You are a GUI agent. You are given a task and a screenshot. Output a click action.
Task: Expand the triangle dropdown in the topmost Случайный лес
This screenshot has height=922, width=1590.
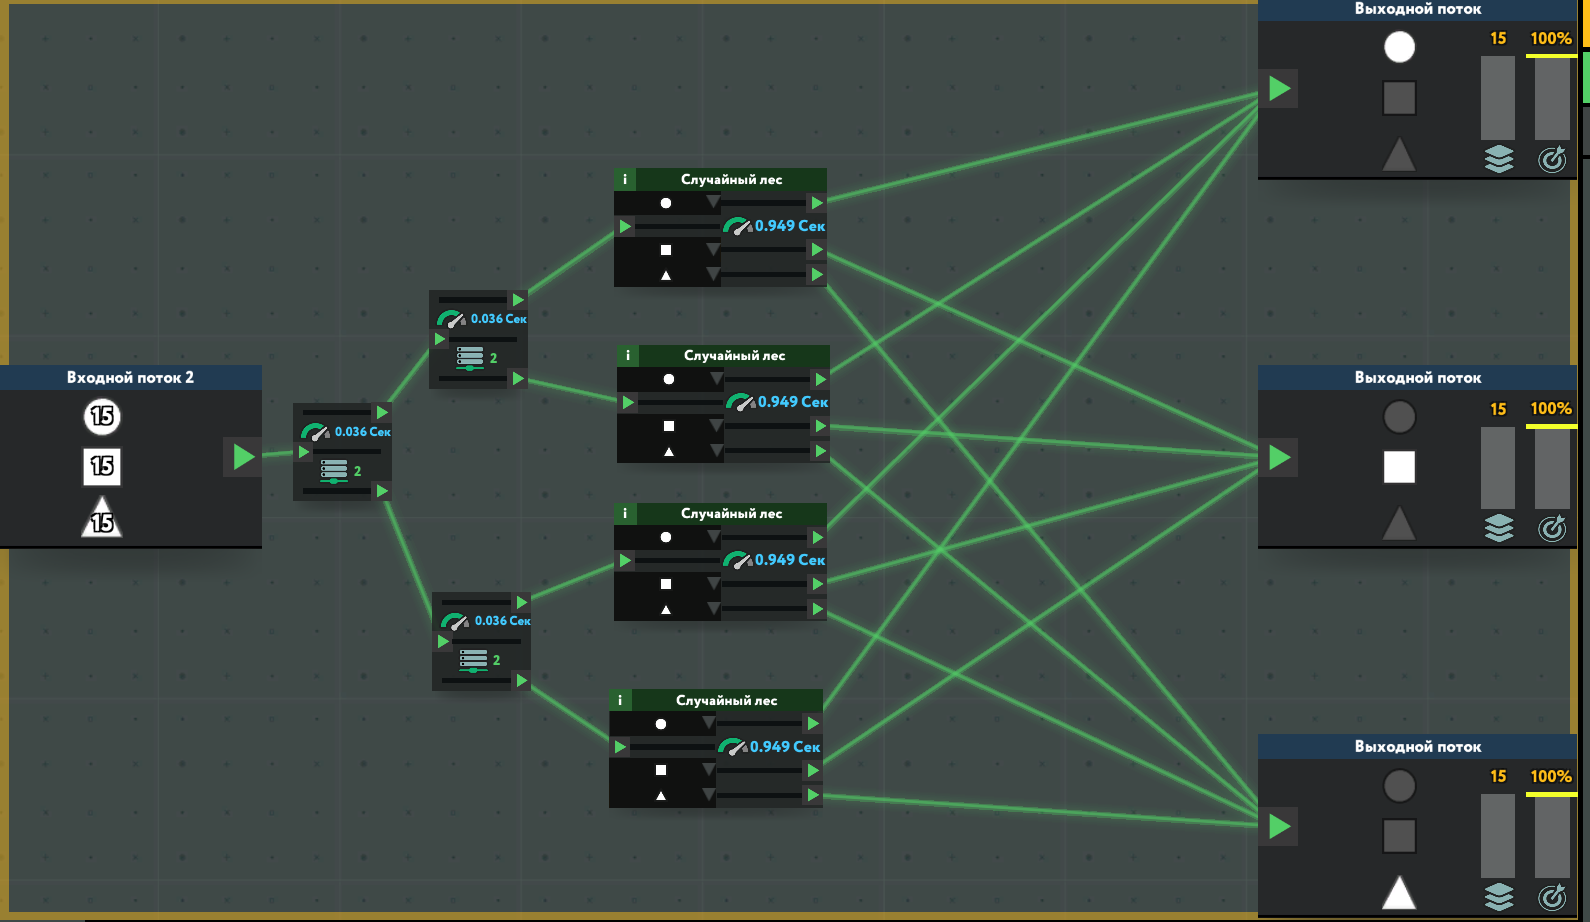(x=712, y=273)
